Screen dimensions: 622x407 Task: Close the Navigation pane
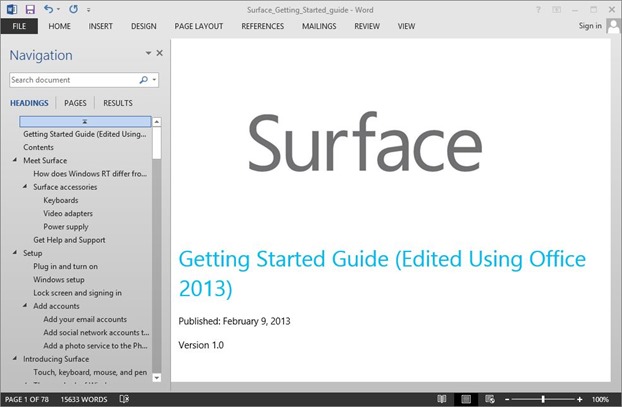click(159, 53)
